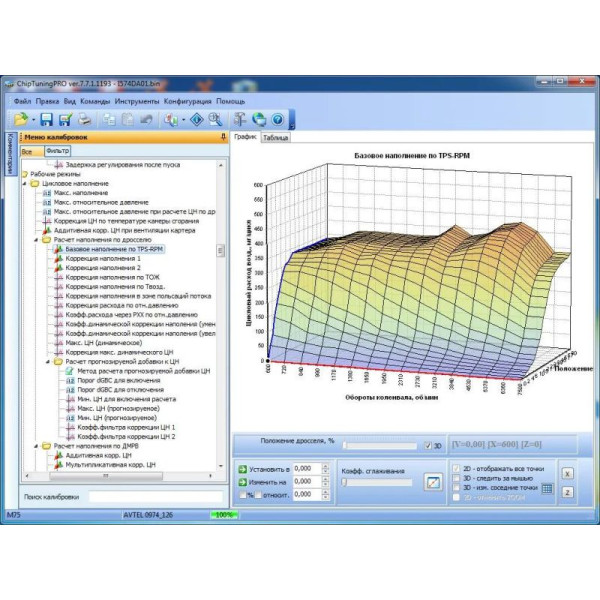Pin the Меню калибровок panel

click(x=223, y=136)
